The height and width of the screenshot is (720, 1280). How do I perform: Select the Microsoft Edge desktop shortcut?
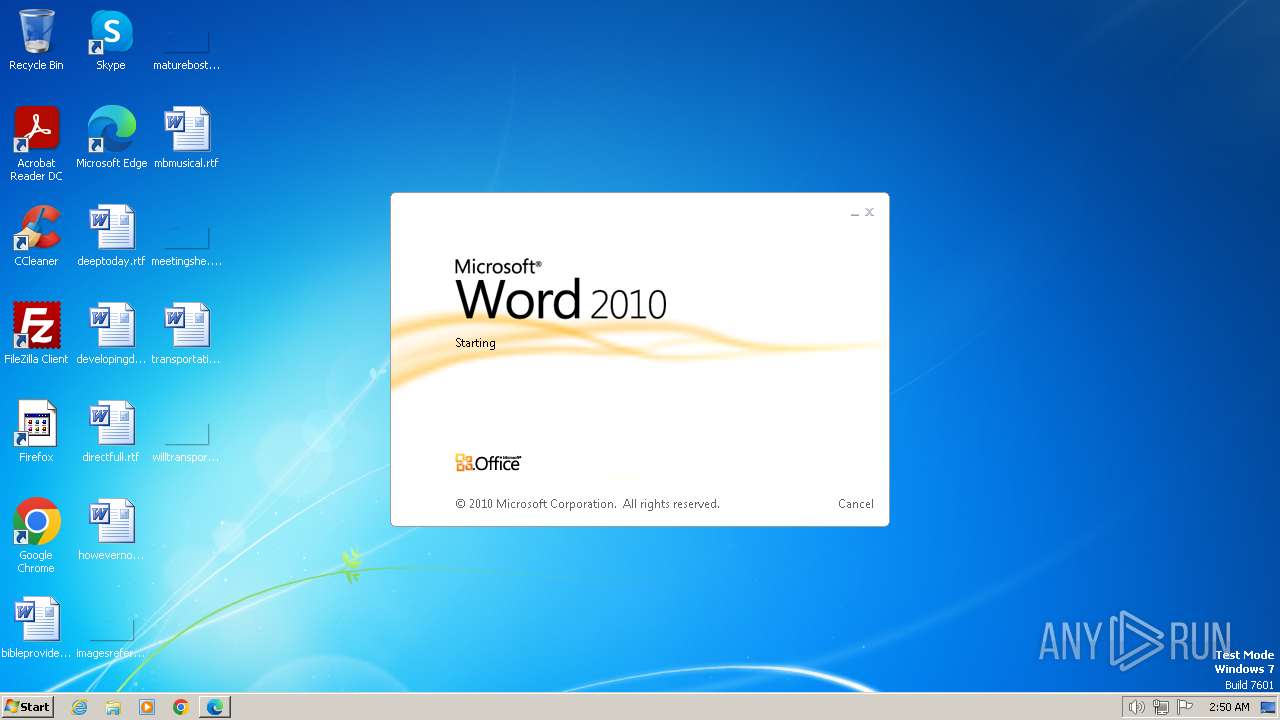(111, 138)
